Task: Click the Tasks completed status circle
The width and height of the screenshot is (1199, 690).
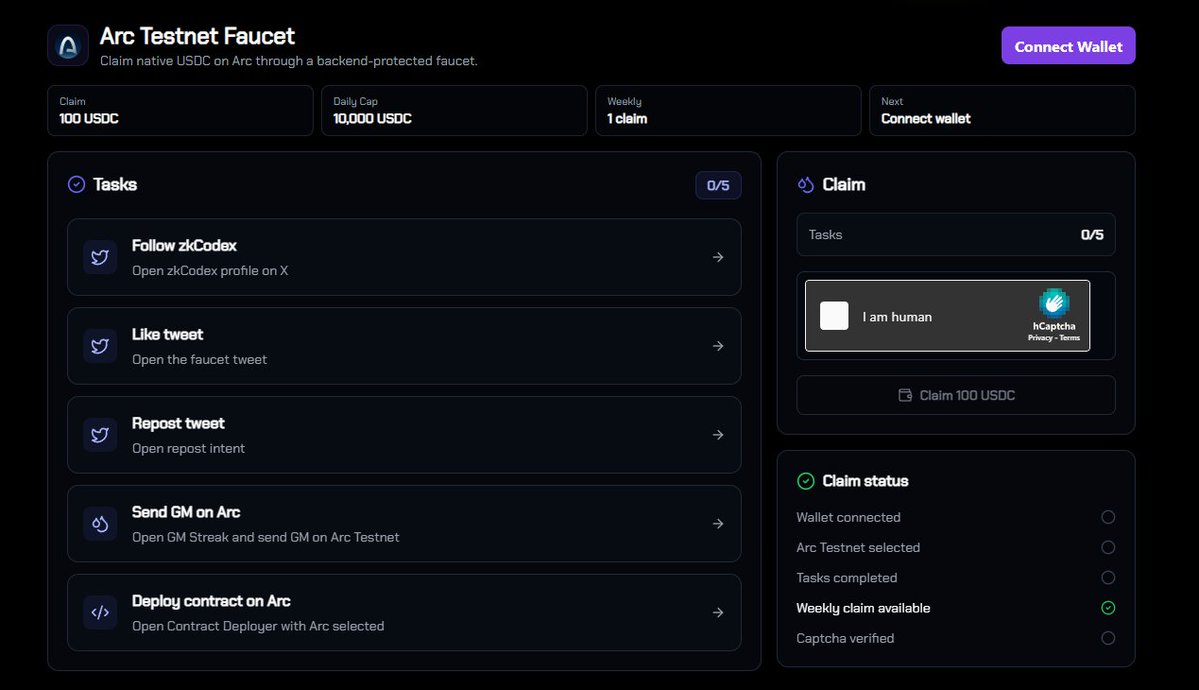Action: pos(1108,578)
